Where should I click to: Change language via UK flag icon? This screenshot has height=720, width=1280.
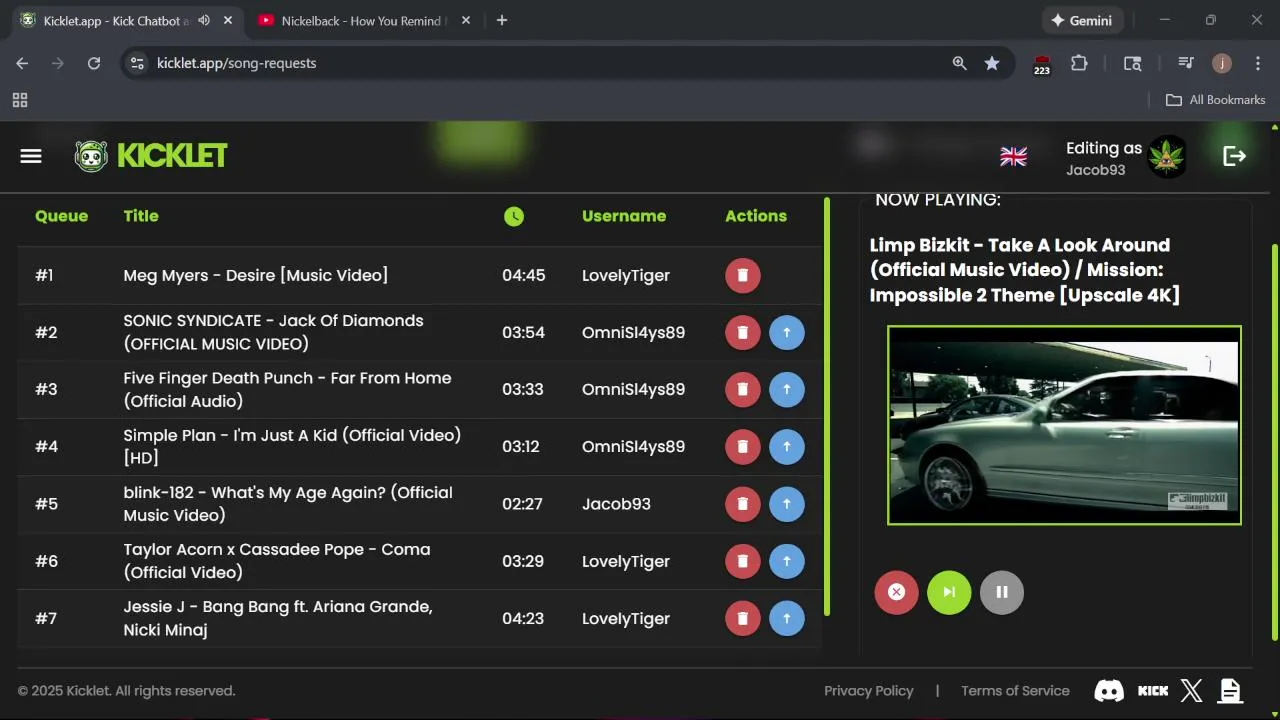tap(1014, 157)
